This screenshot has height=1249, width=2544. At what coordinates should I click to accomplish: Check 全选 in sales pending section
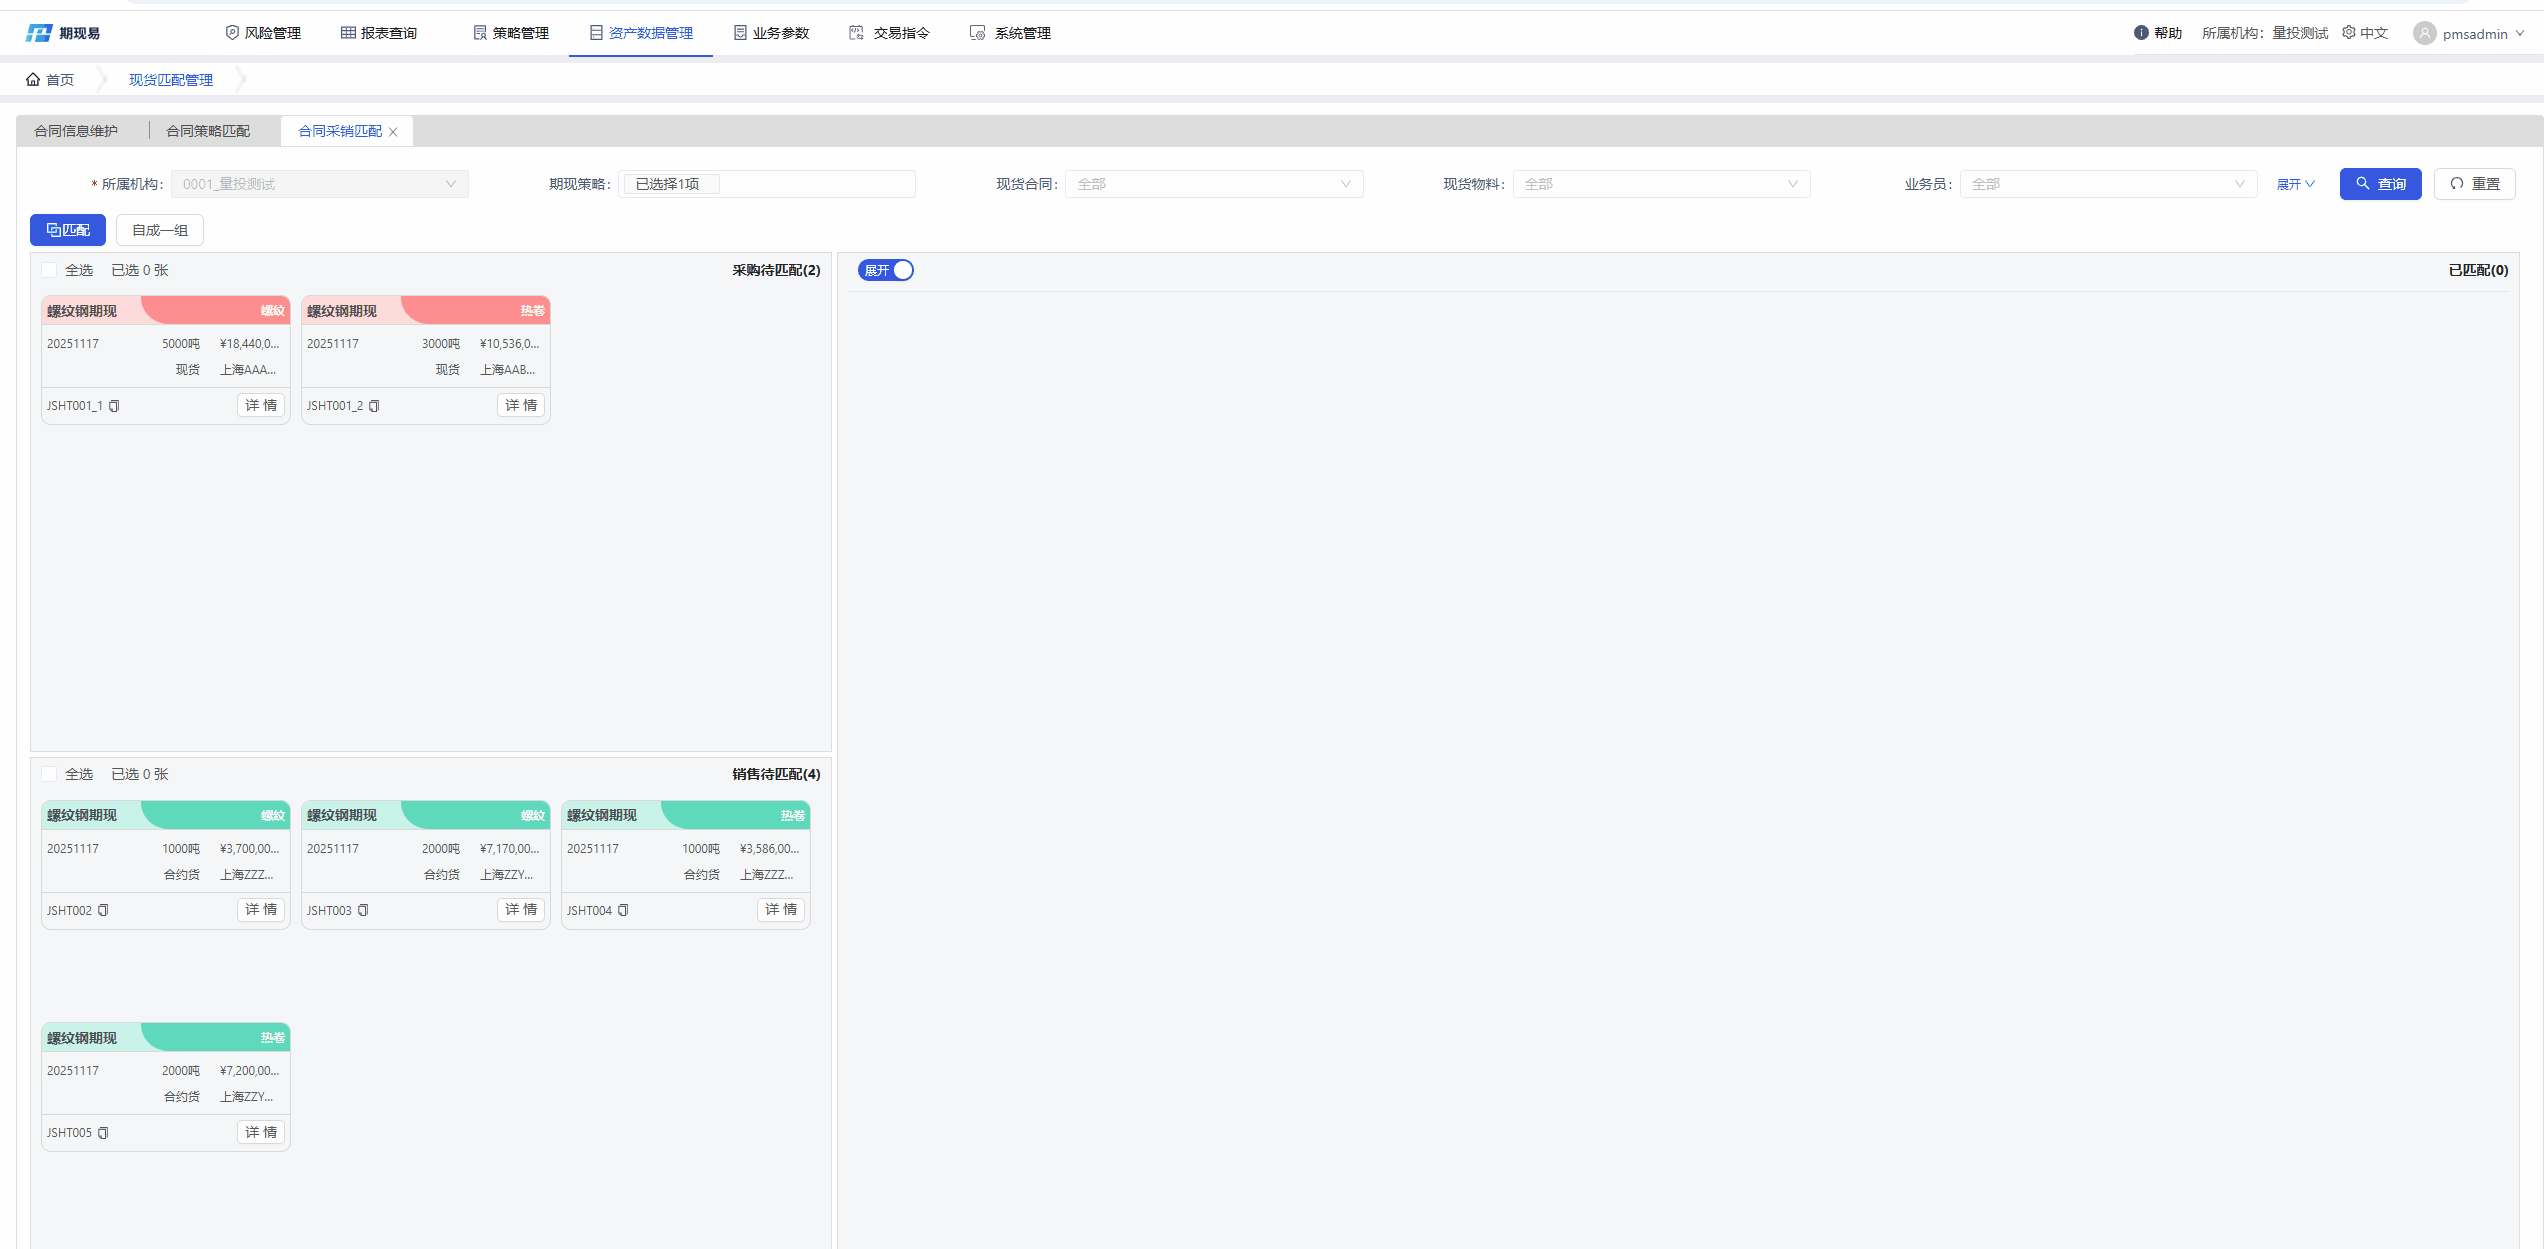coord(49,774)
